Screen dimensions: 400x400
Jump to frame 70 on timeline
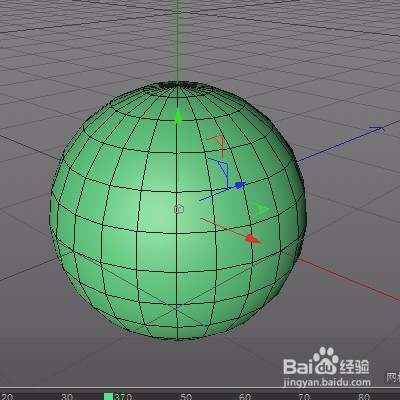(304, 397)
